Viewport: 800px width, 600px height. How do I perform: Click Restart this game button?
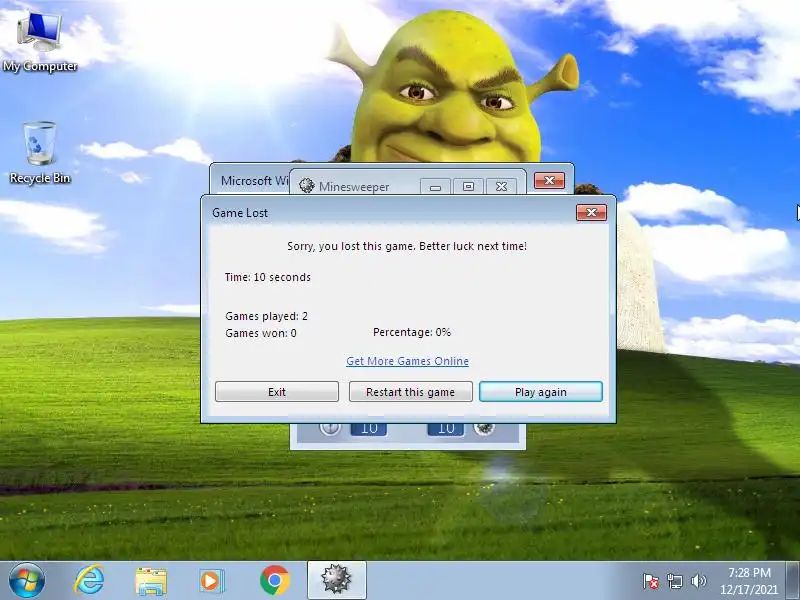coord(410,392)
